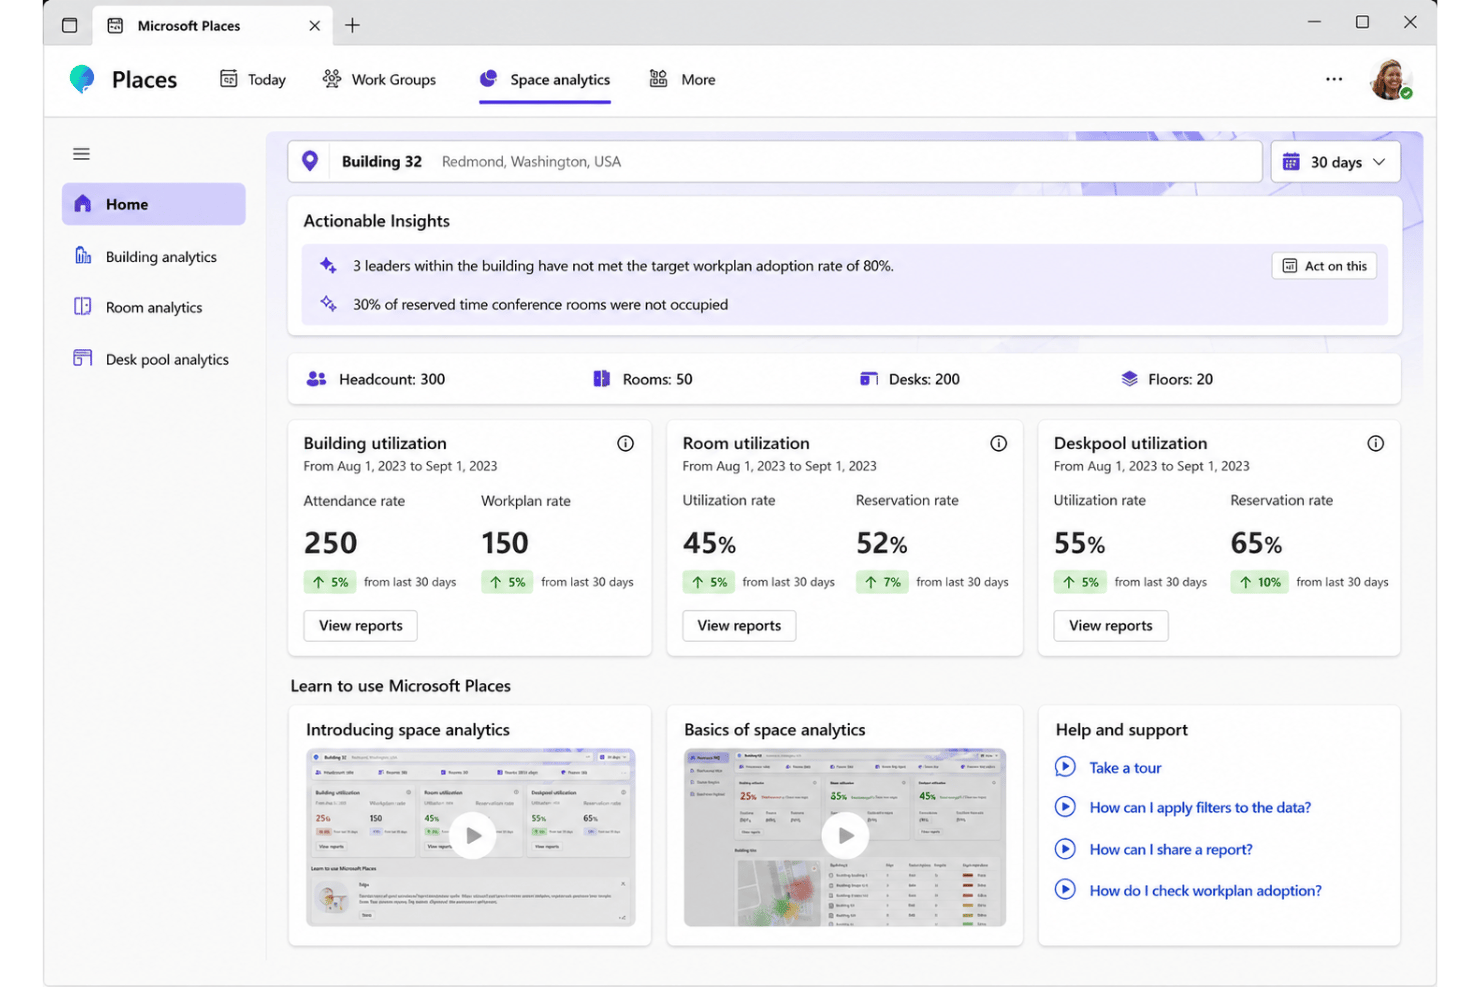Click Deskpool Reservation rate 65%
Image resolution: width=1480 pixels, height=987 pixels.
(1256, 544)
